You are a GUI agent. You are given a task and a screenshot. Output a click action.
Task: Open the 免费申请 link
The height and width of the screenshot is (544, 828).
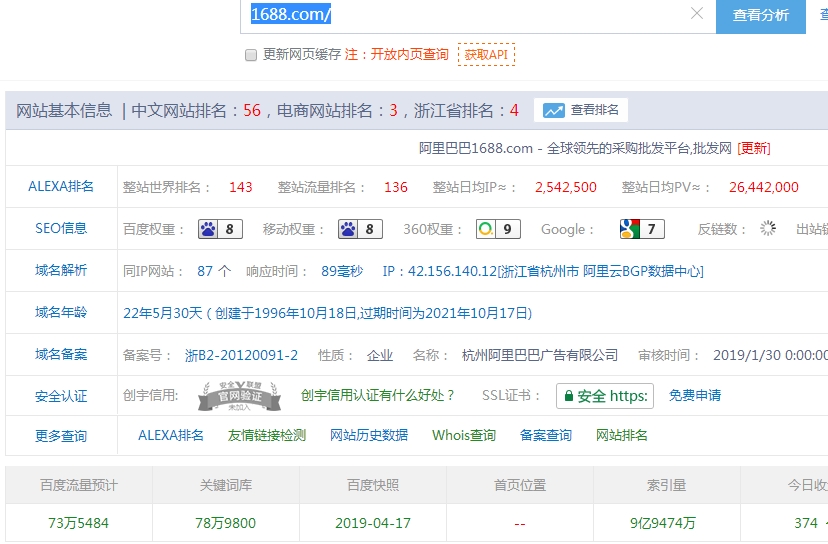click(695, 396)
